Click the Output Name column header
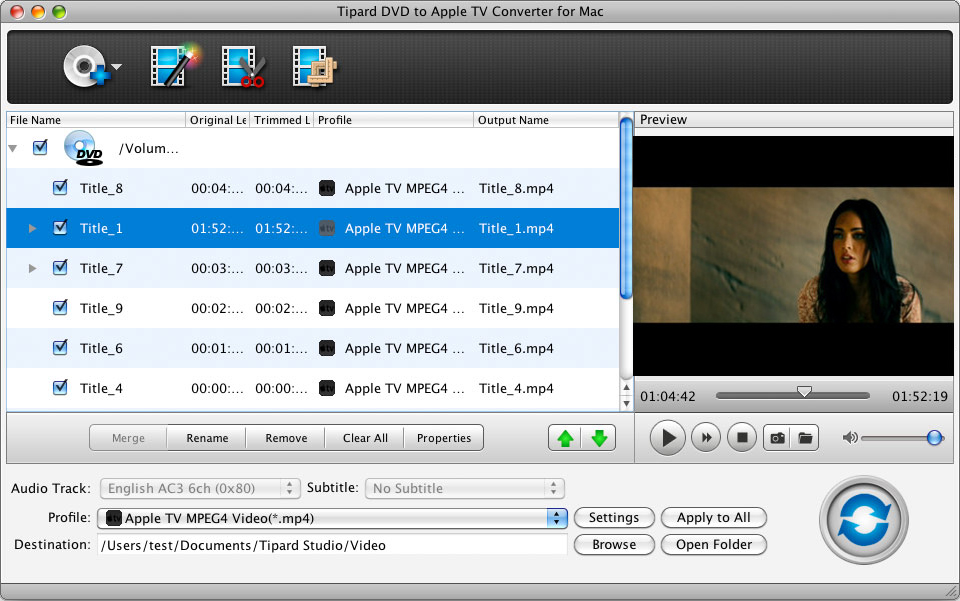This screenshot has width=960, height=601. (545, 120)
